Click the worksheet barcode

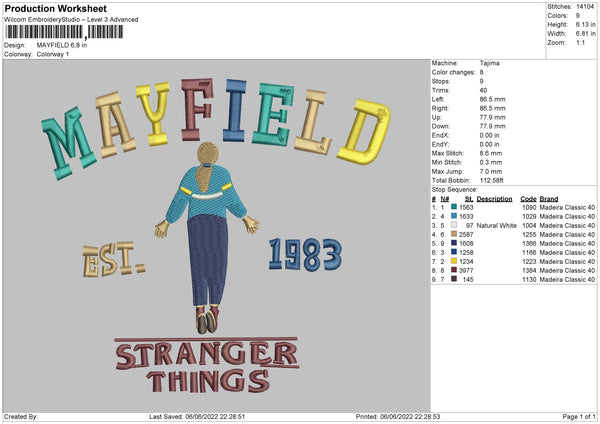point(64,32)
